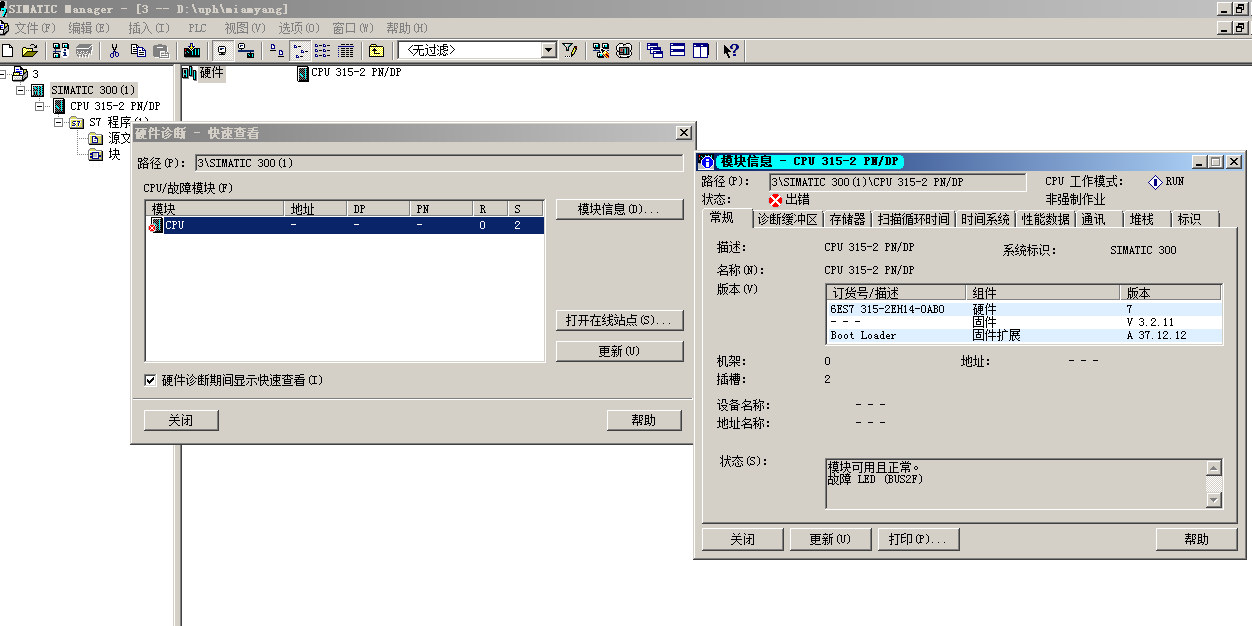Switch to Online view toolbar icon
The image size is (1252, 626).
tap(245, 50)
